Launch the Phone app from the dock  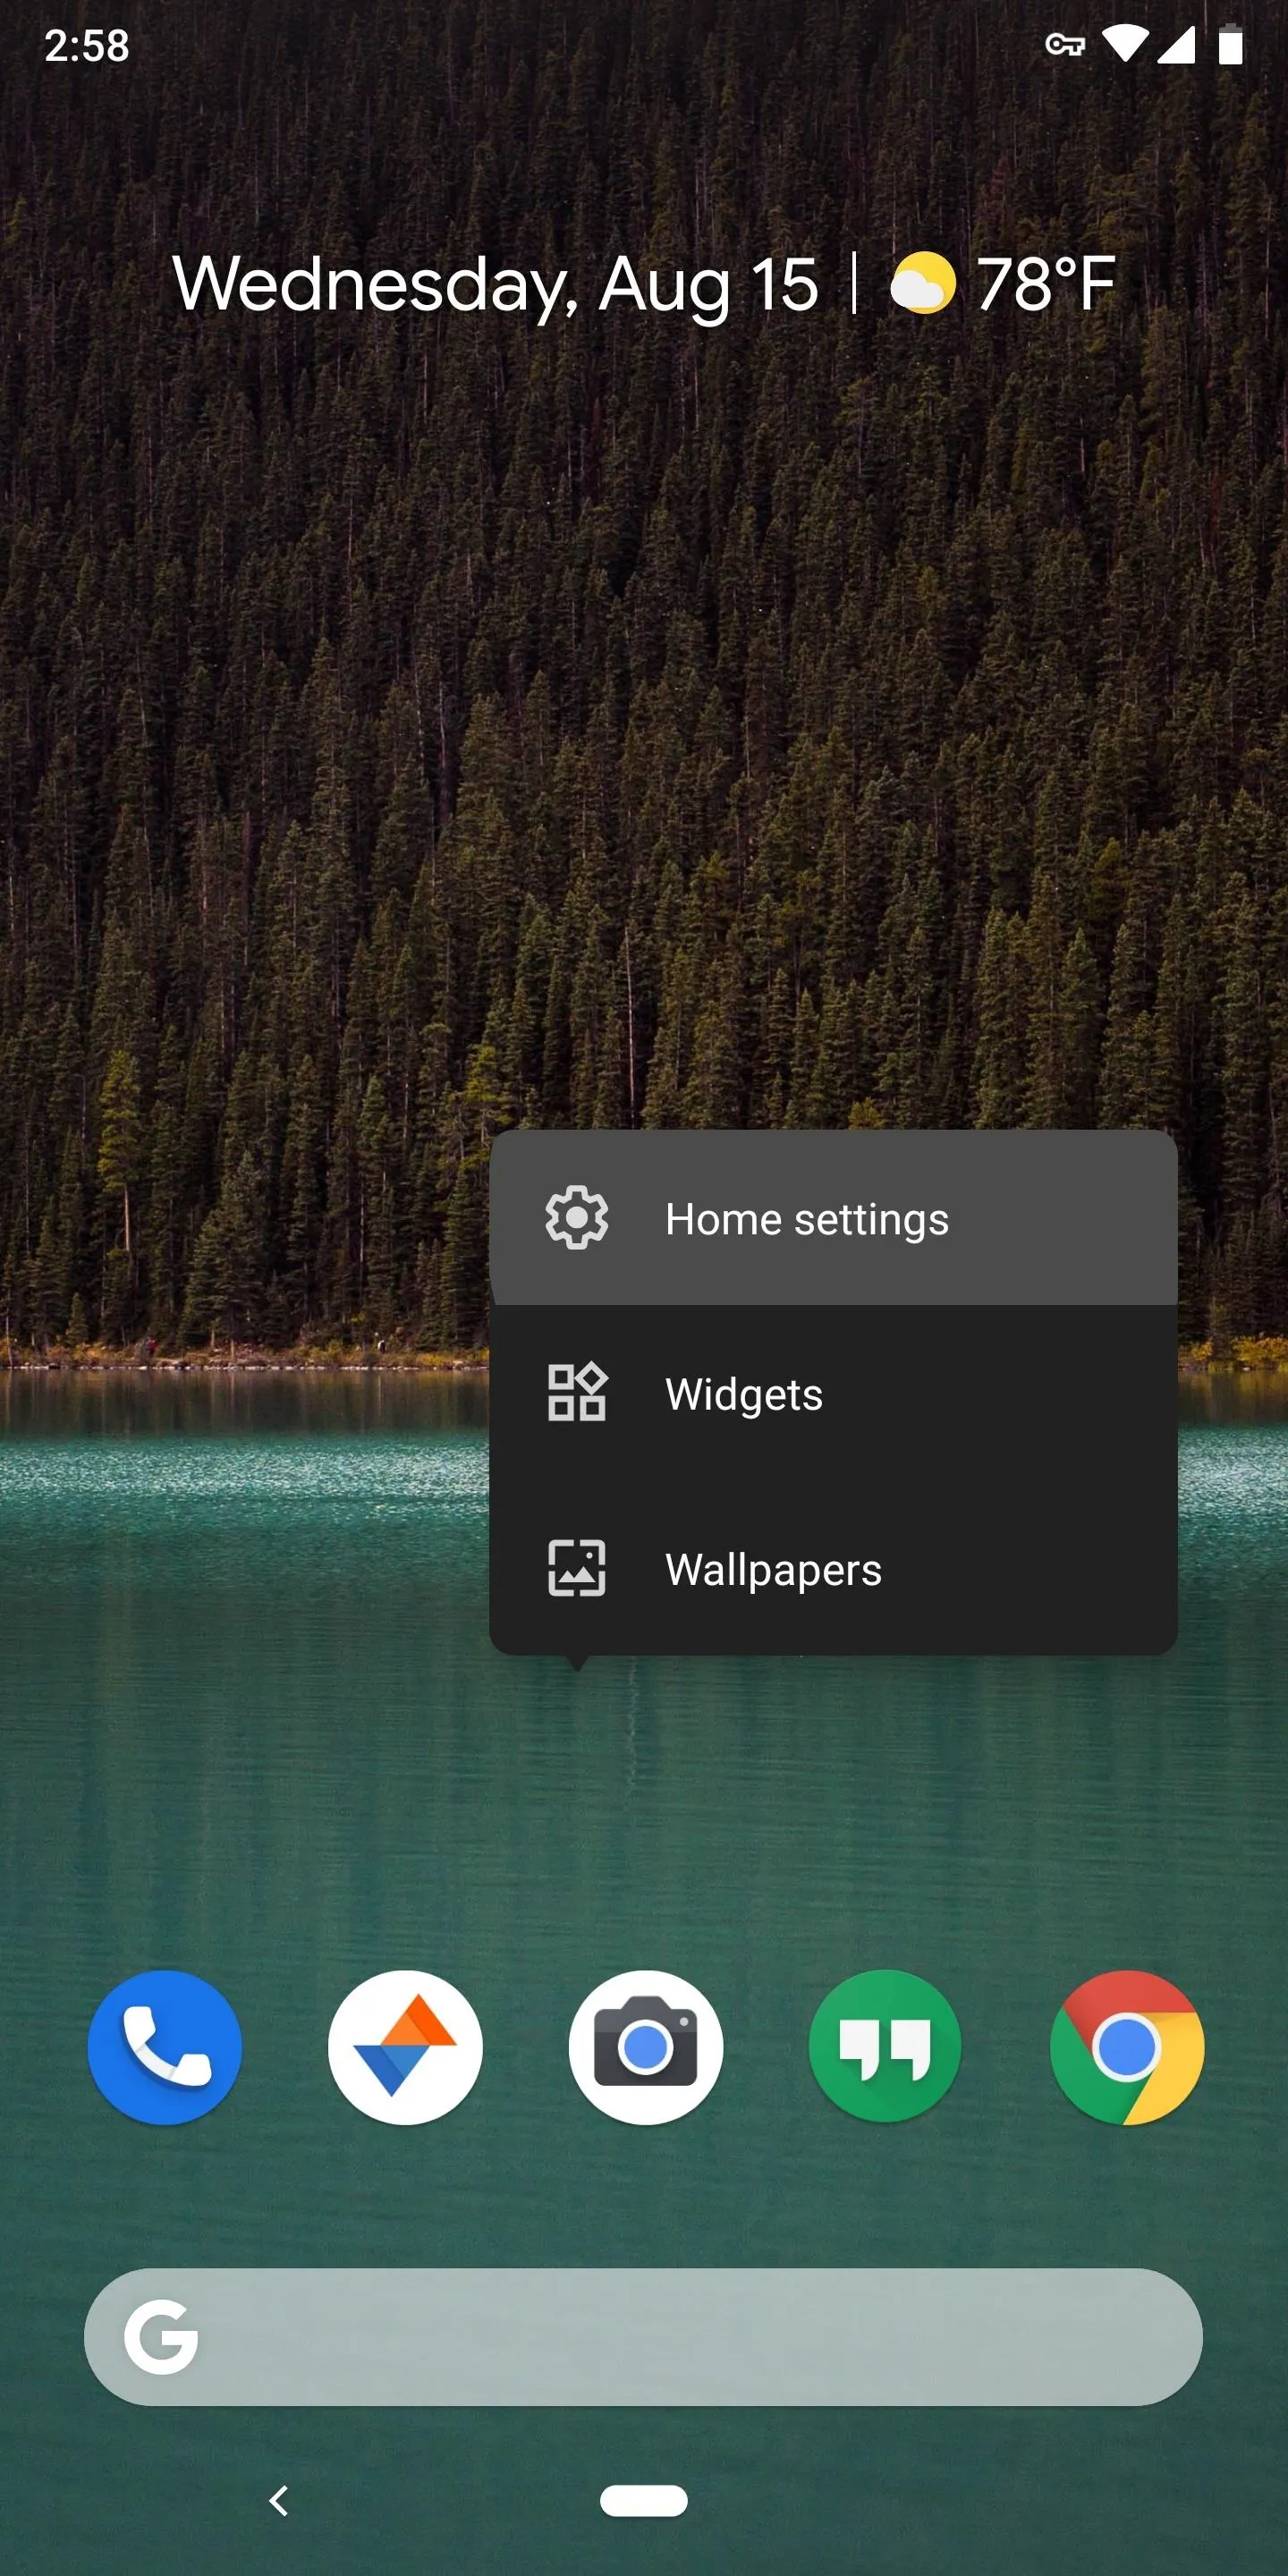click(x=165, y=2047)
